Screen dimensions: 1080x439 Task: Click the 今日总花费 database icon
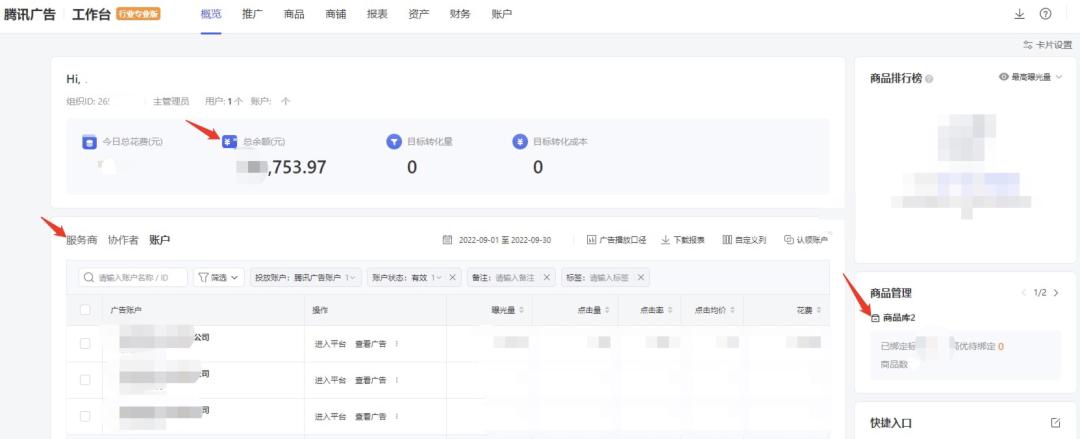pyautogui.click(x=89, y=142)
